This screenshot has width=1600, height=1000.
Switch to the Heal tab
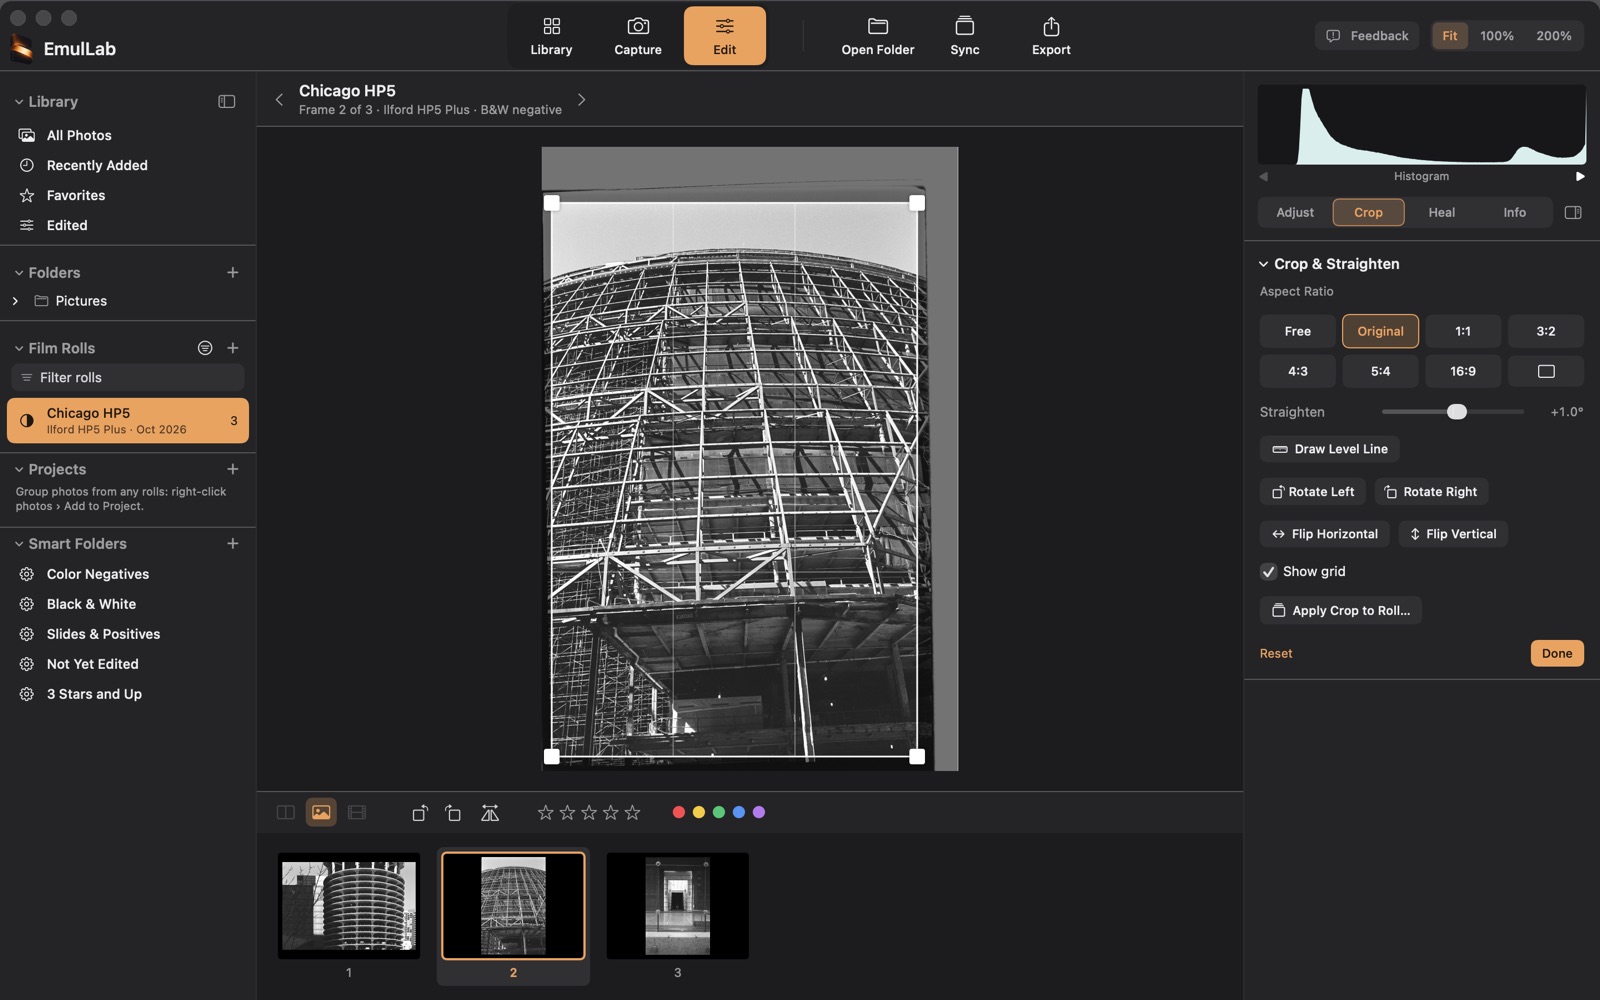[x=1441, y=212]
